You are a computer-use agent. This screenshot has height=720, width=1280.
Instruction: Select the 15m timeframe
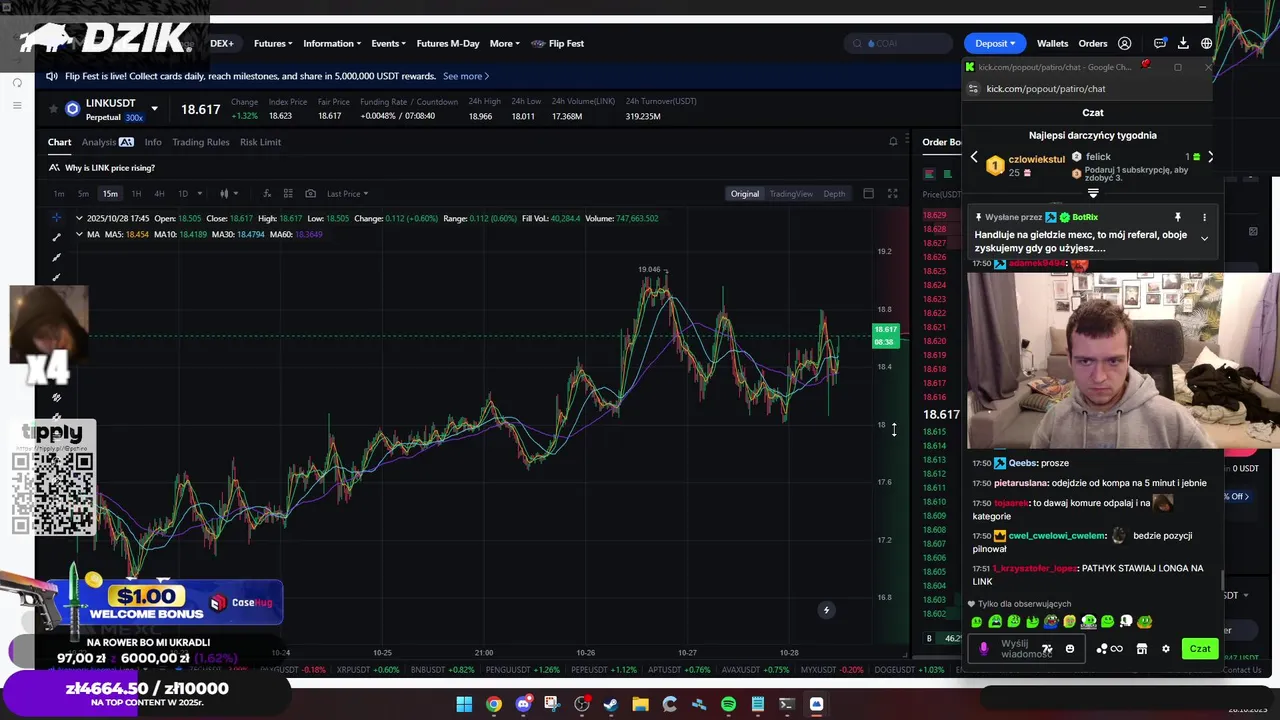click(x=110, y=194)
